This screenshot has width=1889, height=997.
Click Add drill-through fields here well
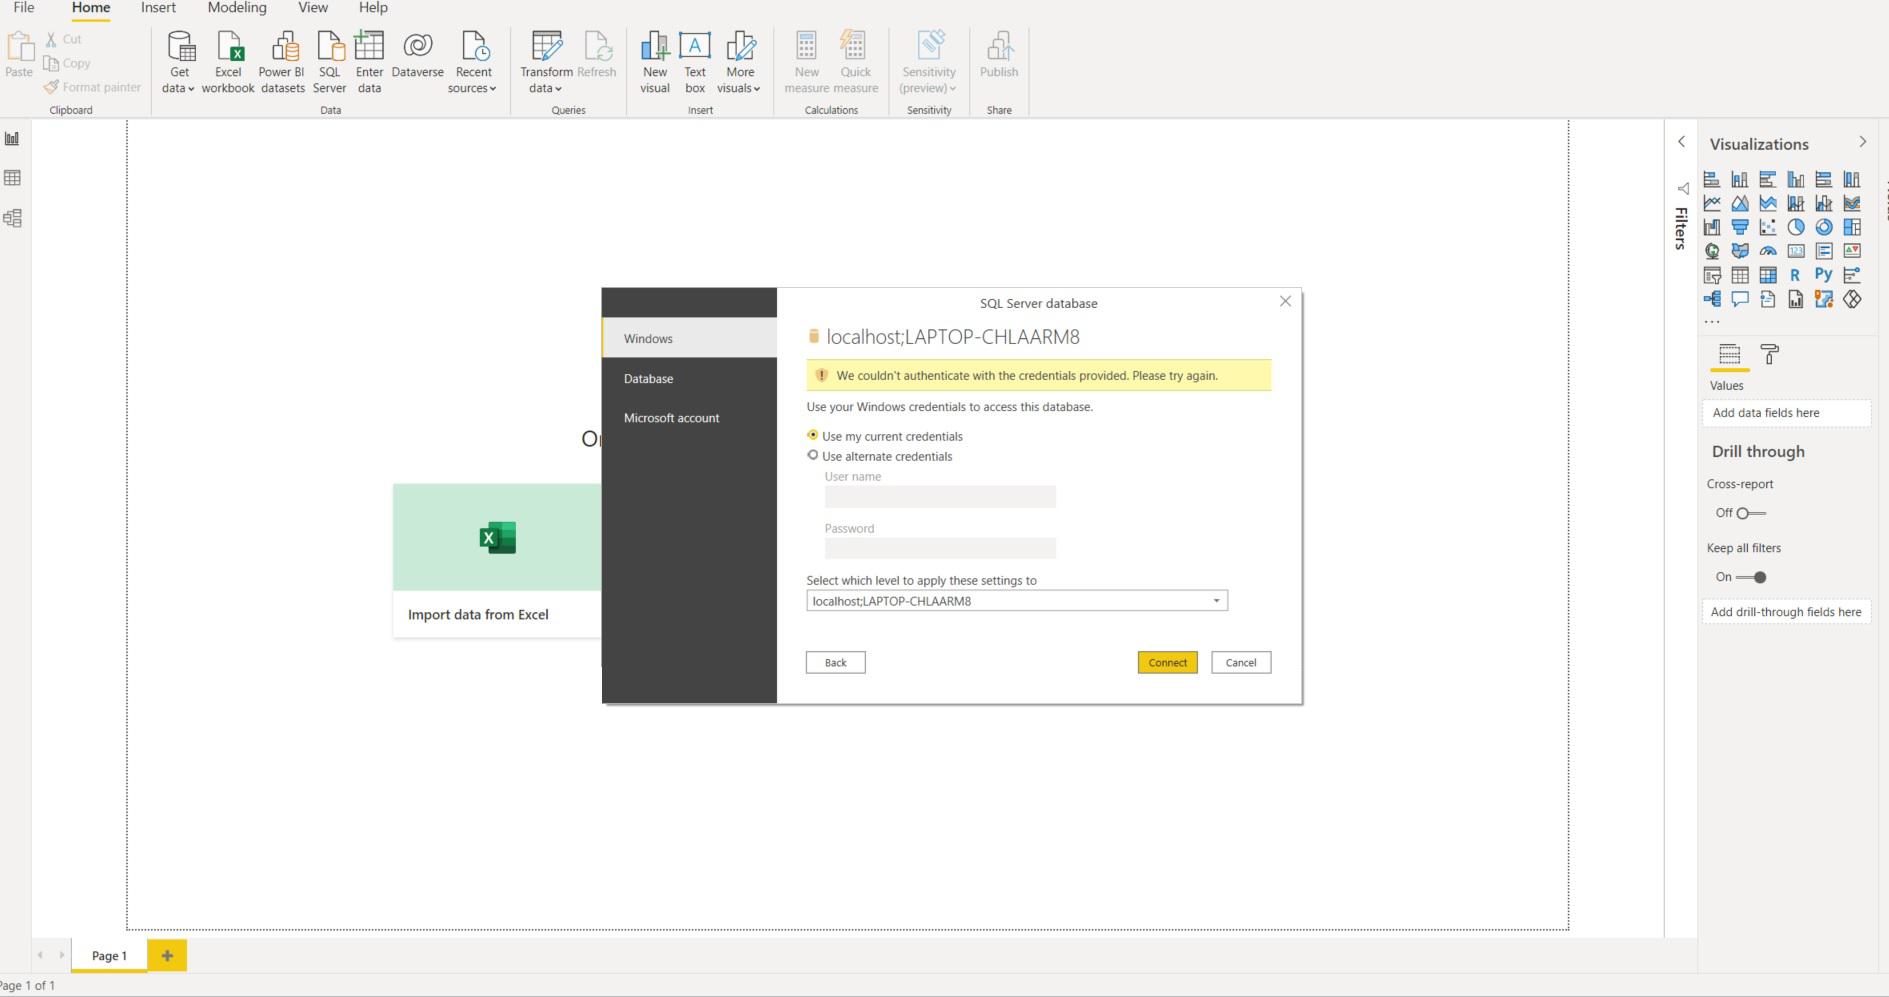1786,612
